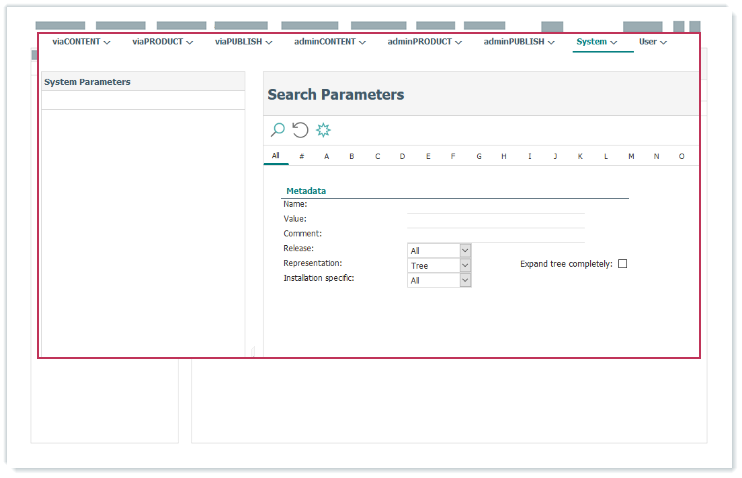The height and width of the screenshot is (478, 742).
Task: Open the adminCONTENT menu
Action: click(x=330, y=42)
